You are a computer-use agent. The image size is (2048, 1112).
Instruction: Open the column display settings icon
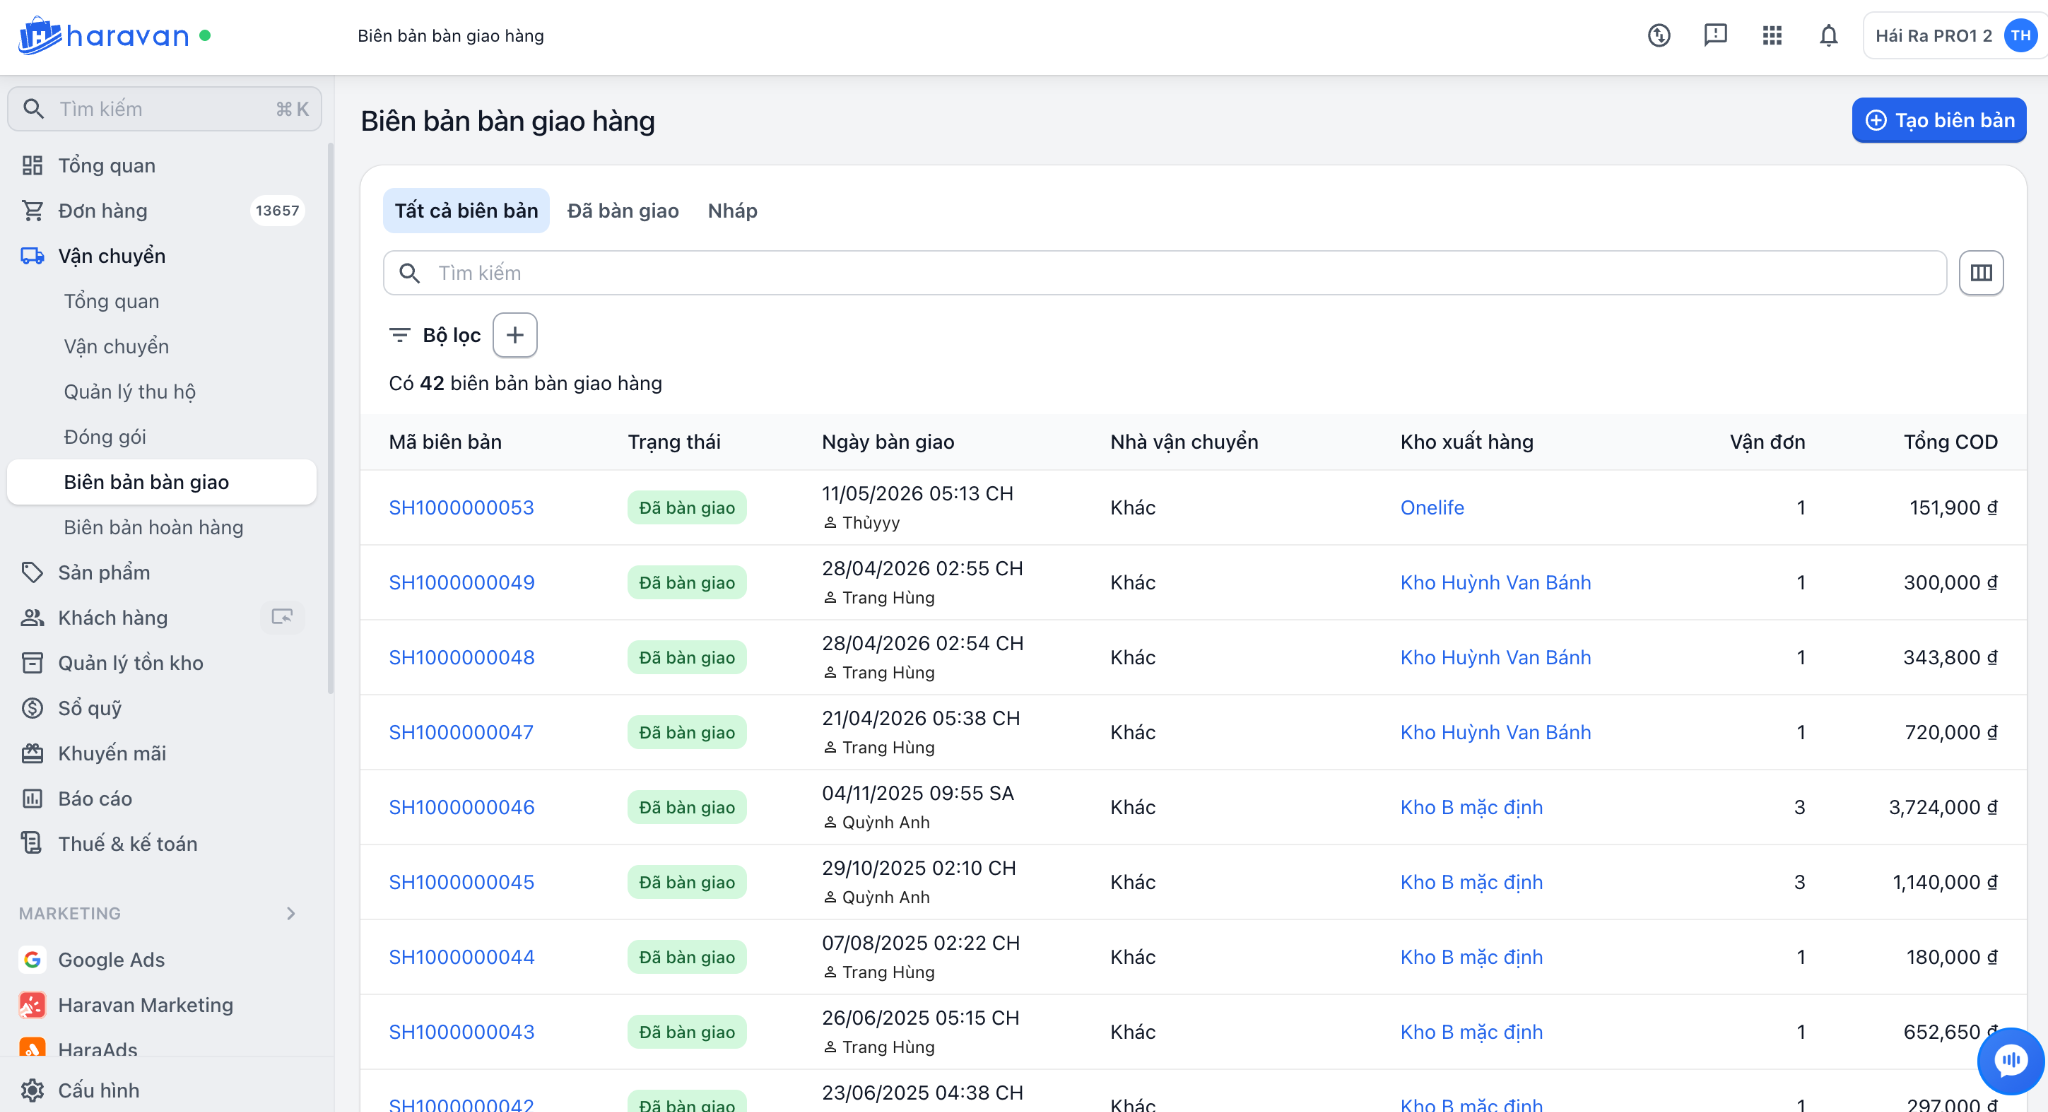pyautogui.click(x=1981, y=273)
